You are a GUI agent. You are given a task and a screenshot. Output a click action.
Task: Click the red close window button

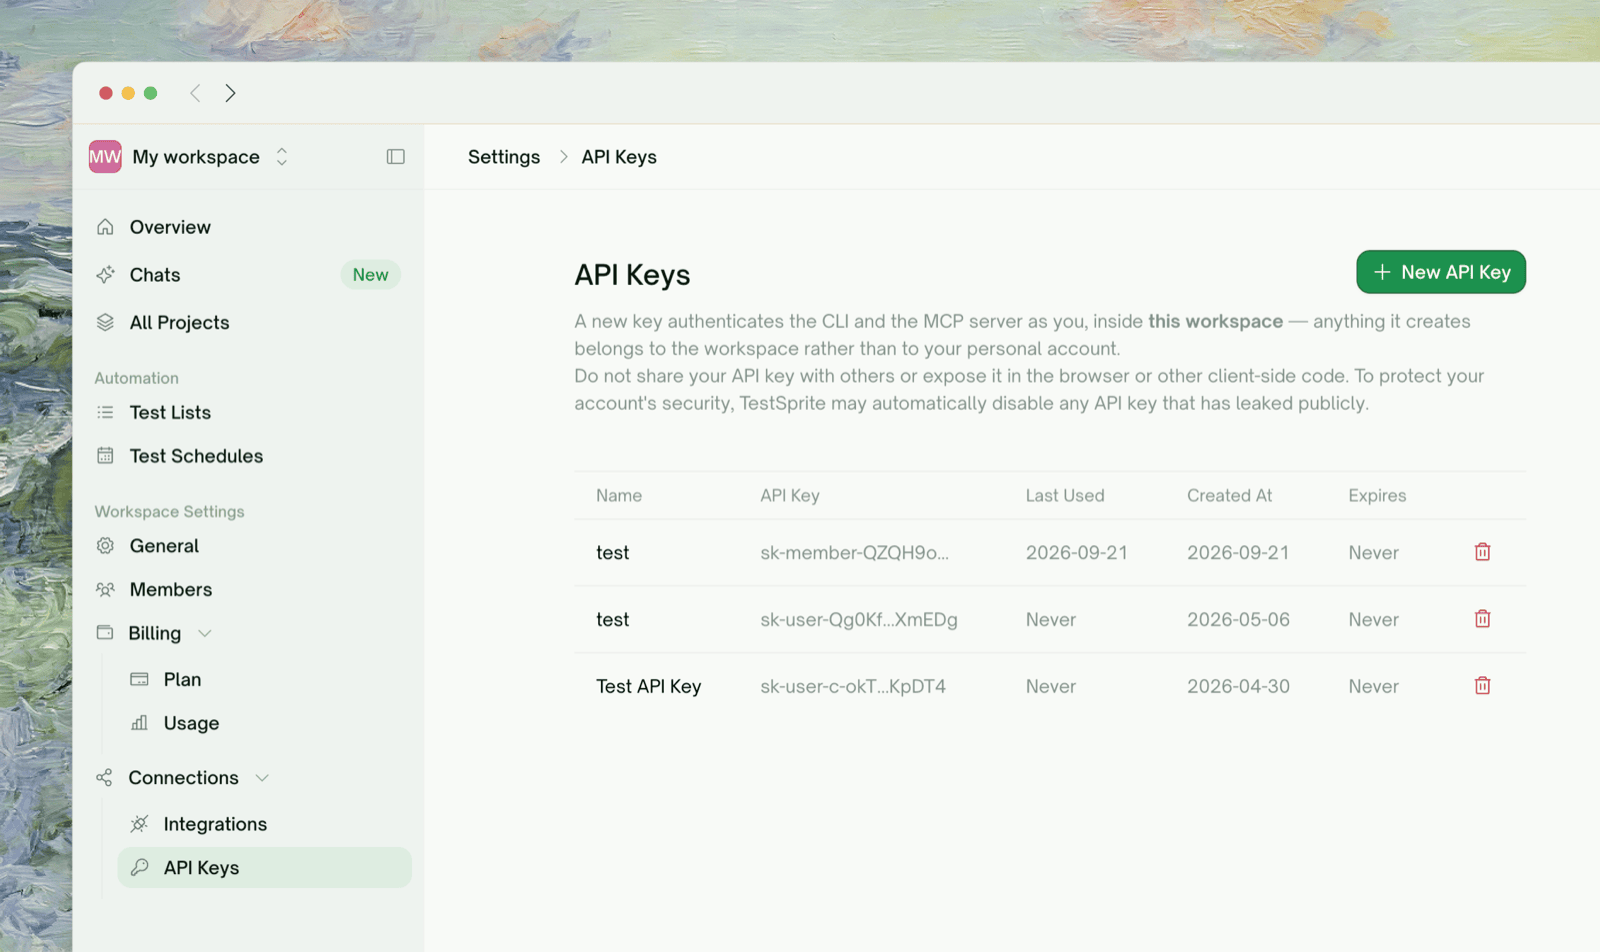click(x=106, y=93)
